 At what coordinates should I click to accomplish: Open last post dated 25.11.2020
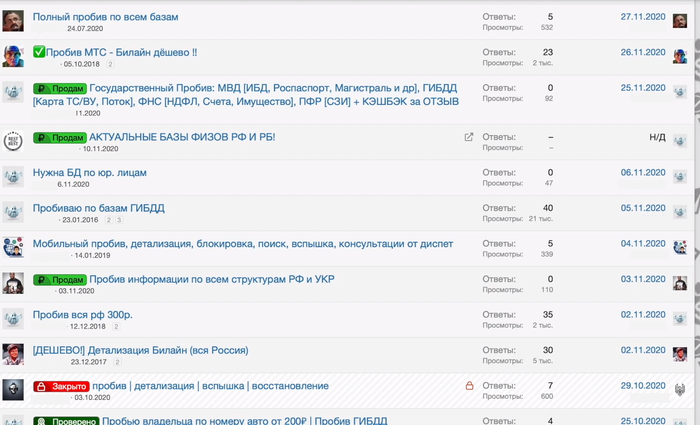(x=643, y=88)
